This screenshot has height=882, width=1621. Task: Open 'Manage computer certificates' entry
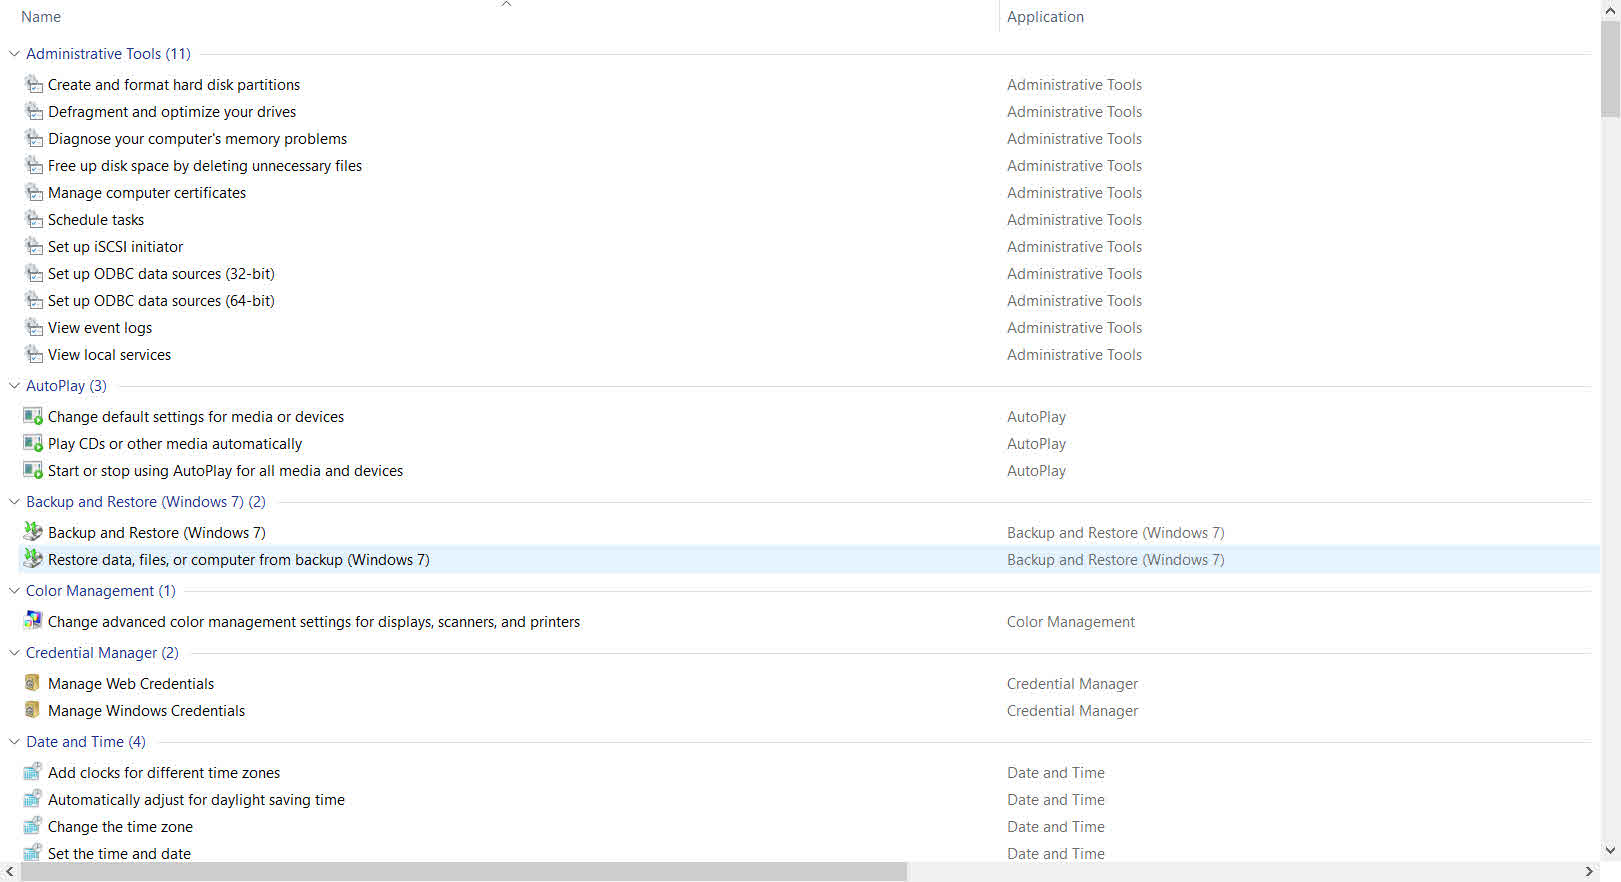(147, 193)
